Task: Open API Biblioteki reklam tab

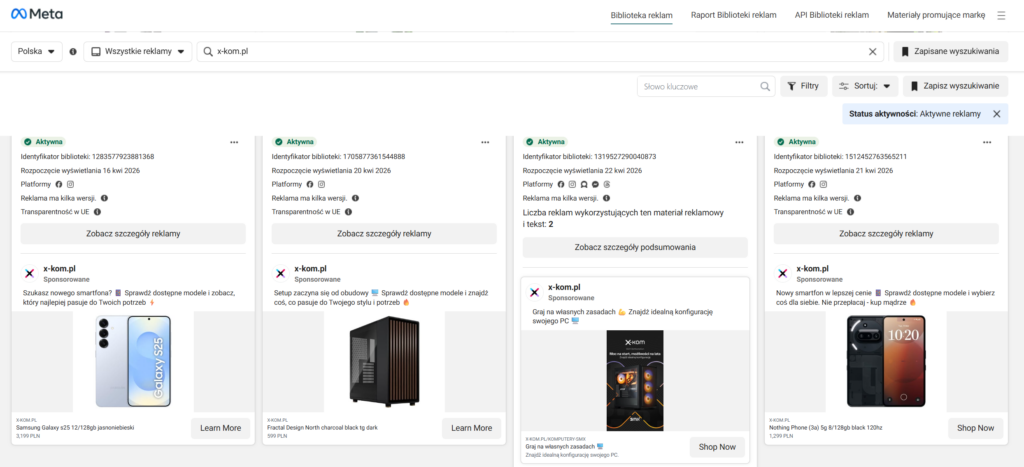Action: tap(831, 15)
